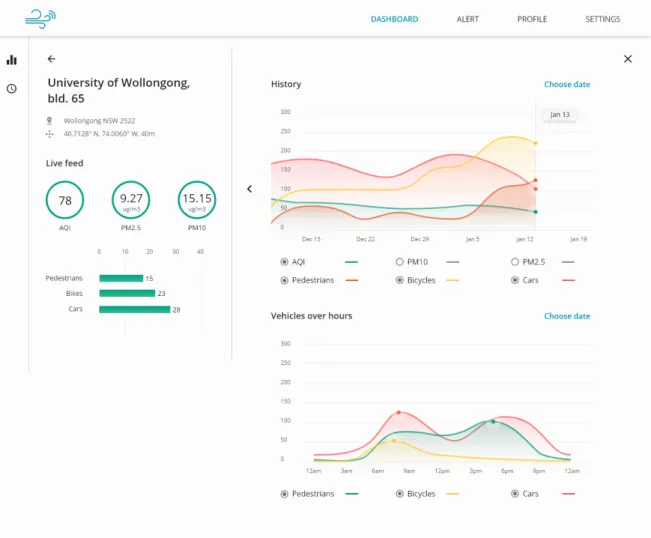Open the clock history sidebar icon
The width and height of the screenshot is (651, 538).
coord(12,88)
